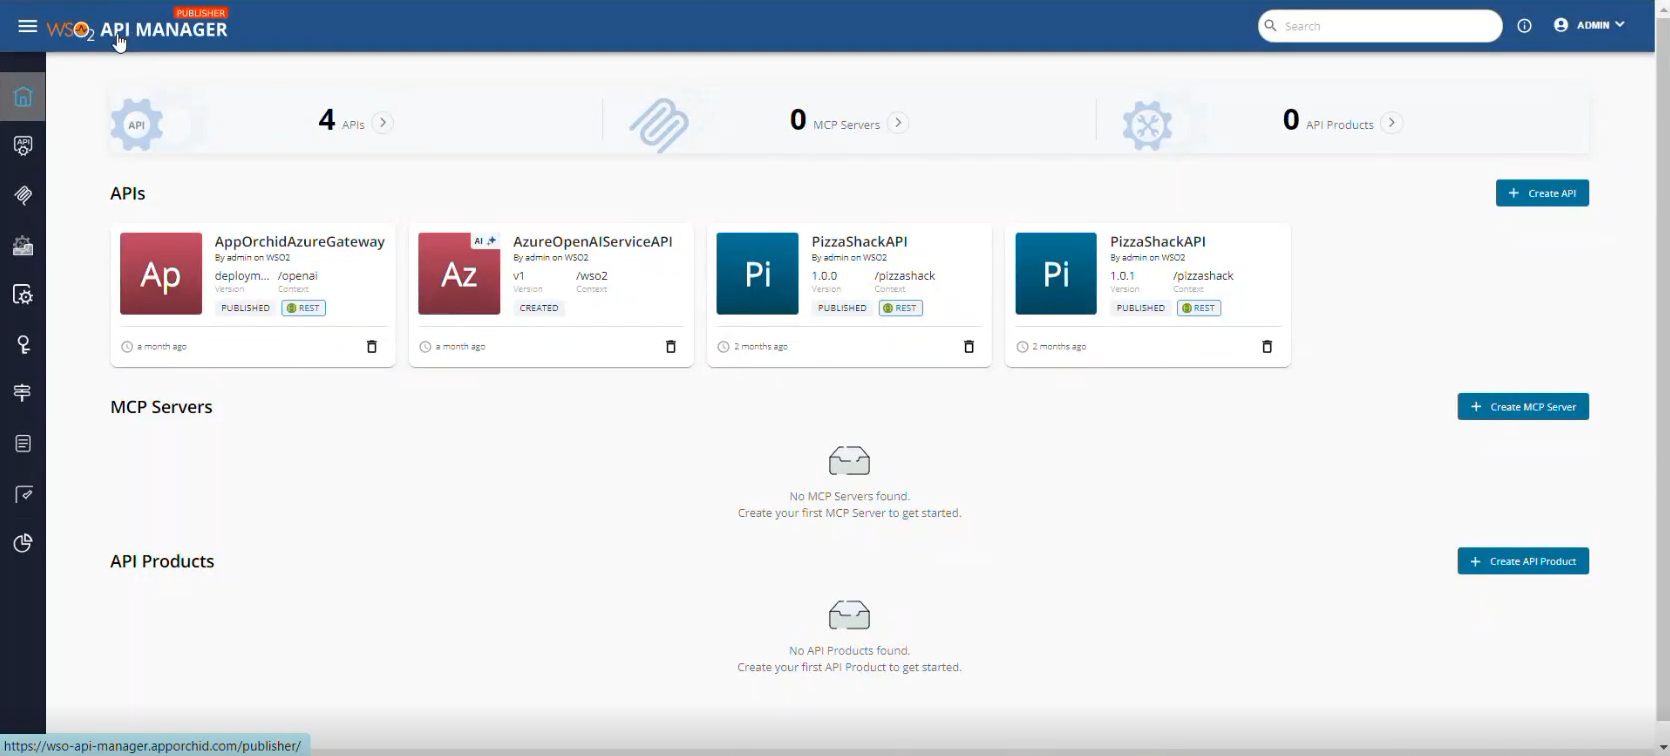This screenshot has width=1670, height=756.
Task: Open the API Products icon in the sidebar
Action: pyautogui.click(x=23, y=245)
